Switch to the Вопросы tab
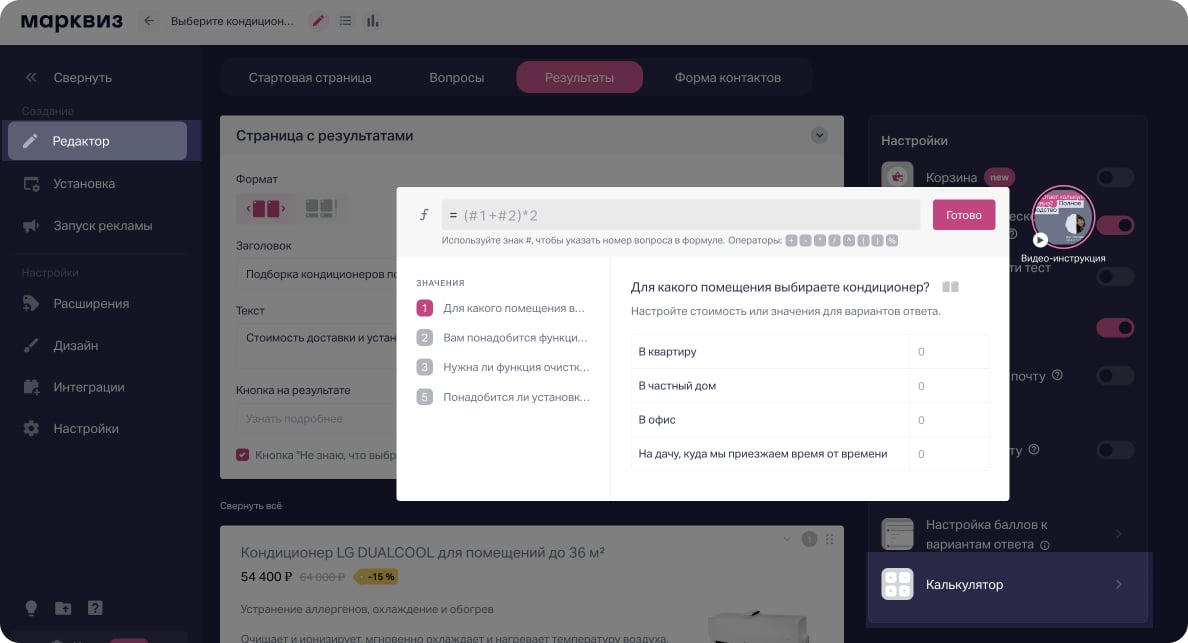Viewport: 1188px width, 643px height. (456, 76)
